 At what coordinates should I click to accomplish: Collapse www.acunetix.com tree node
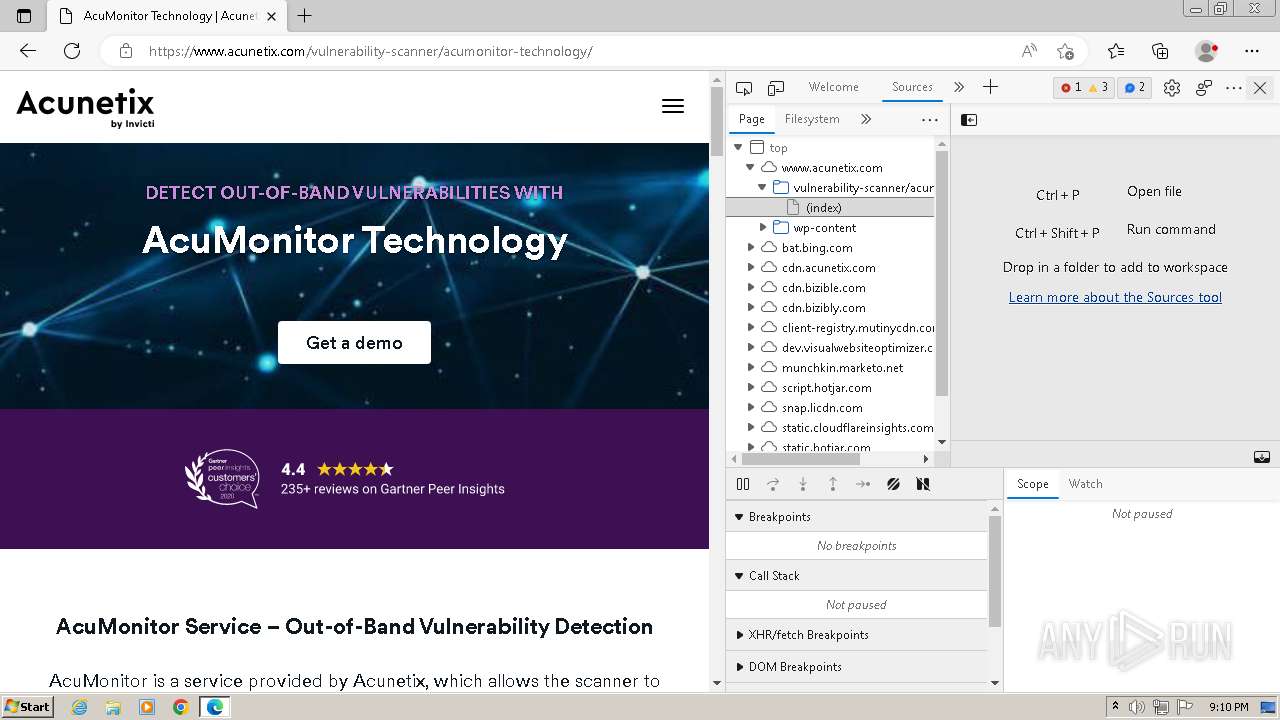[750, 168]
